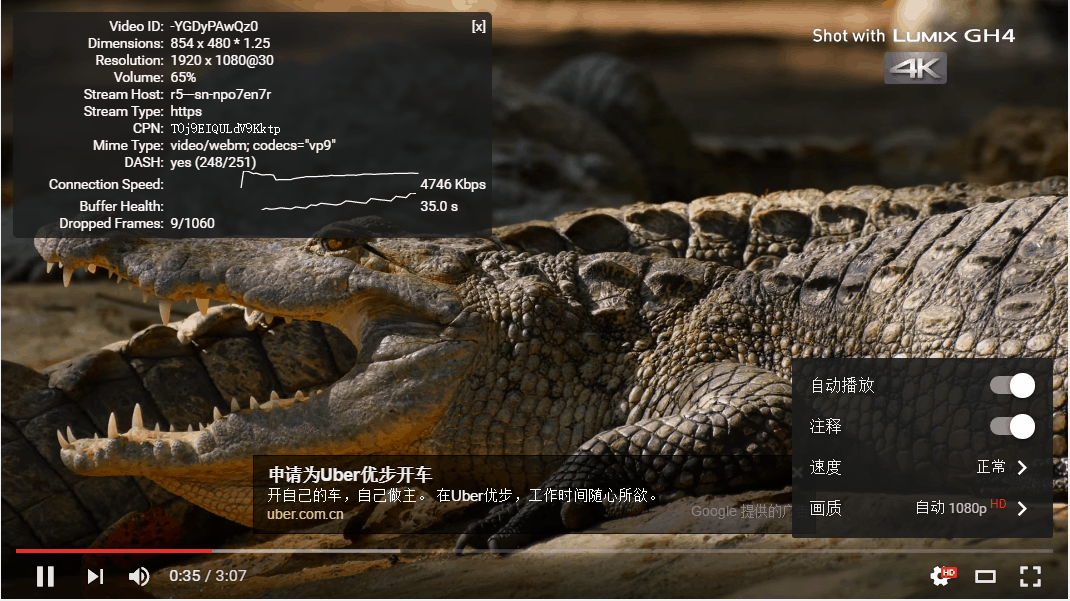This screenshot has height=601, width=1070.
Task: Click the Shot with LUMIX GH4 text
Action: (913, 35)
